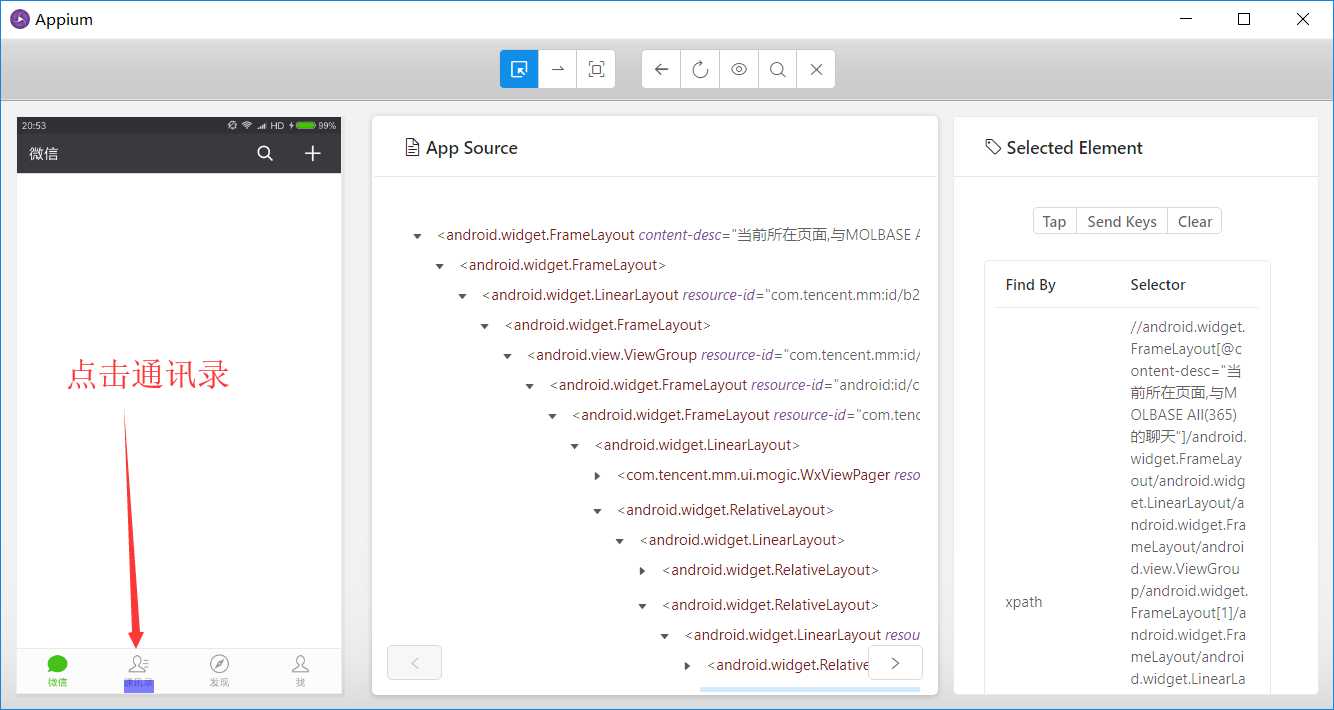Click the Back arrow toolbar button
This screenshot has width=1334, height=710.
pos(661,69)
